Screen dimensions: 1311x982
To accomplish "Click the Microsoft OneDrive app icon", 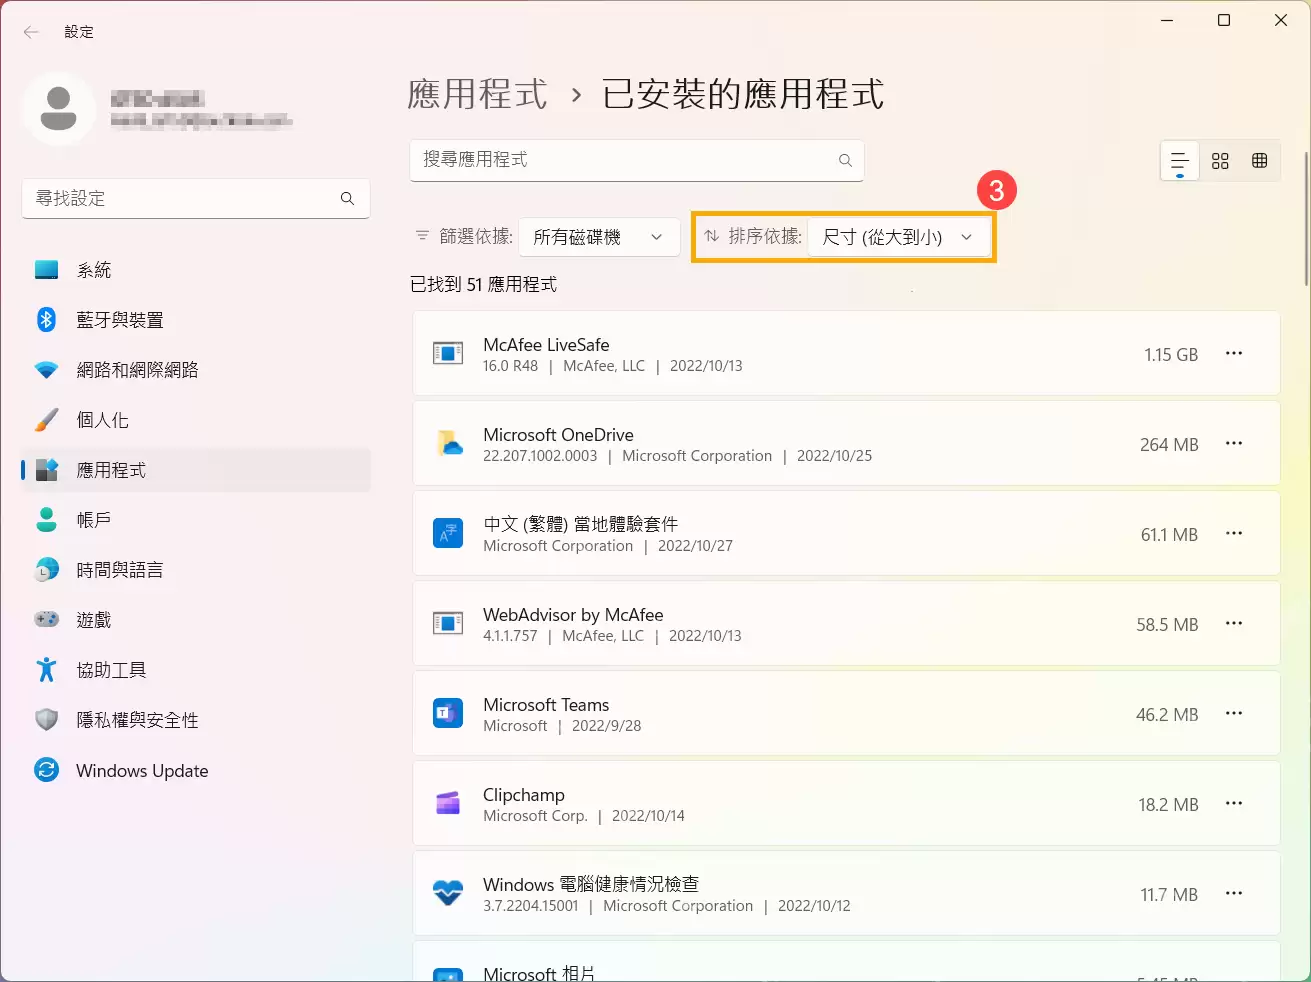I will (x=448, y=444).
